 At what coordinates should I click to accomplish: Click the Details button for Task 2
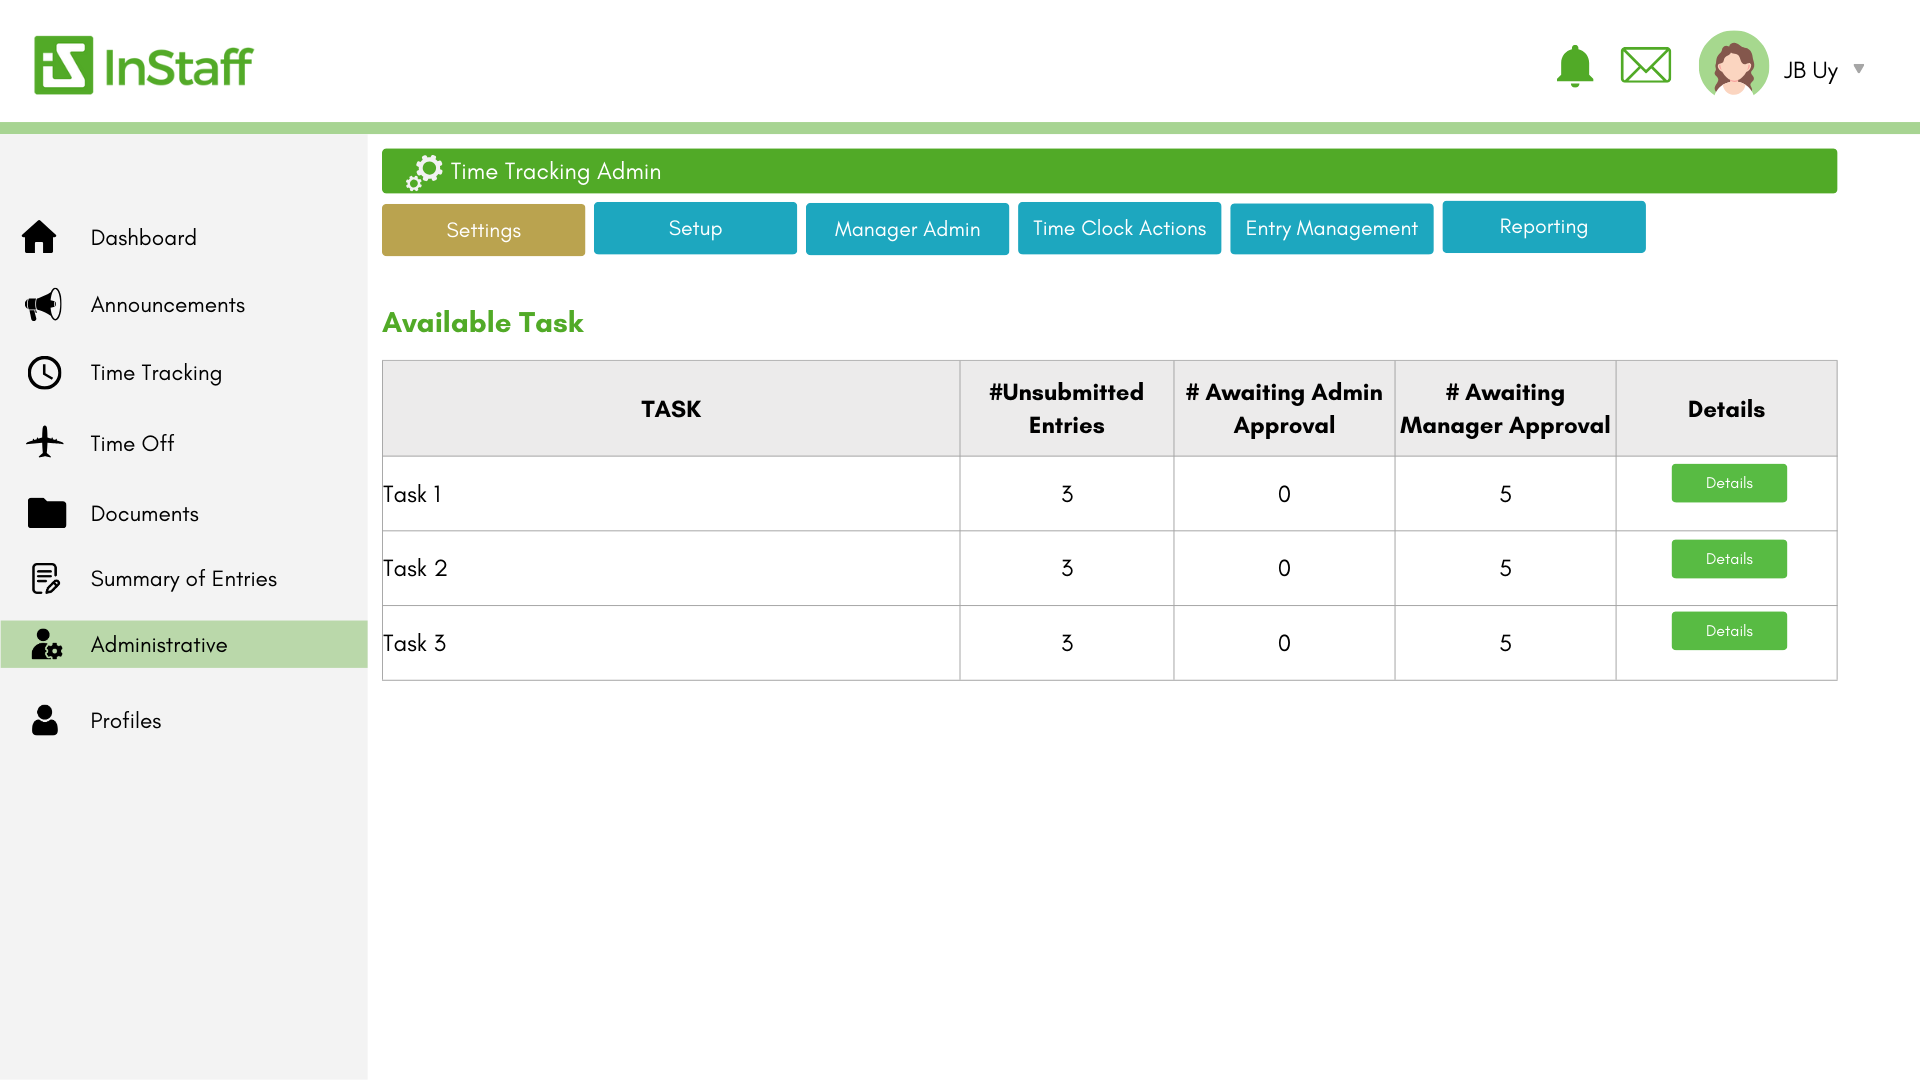click(x=1728, y=559)
